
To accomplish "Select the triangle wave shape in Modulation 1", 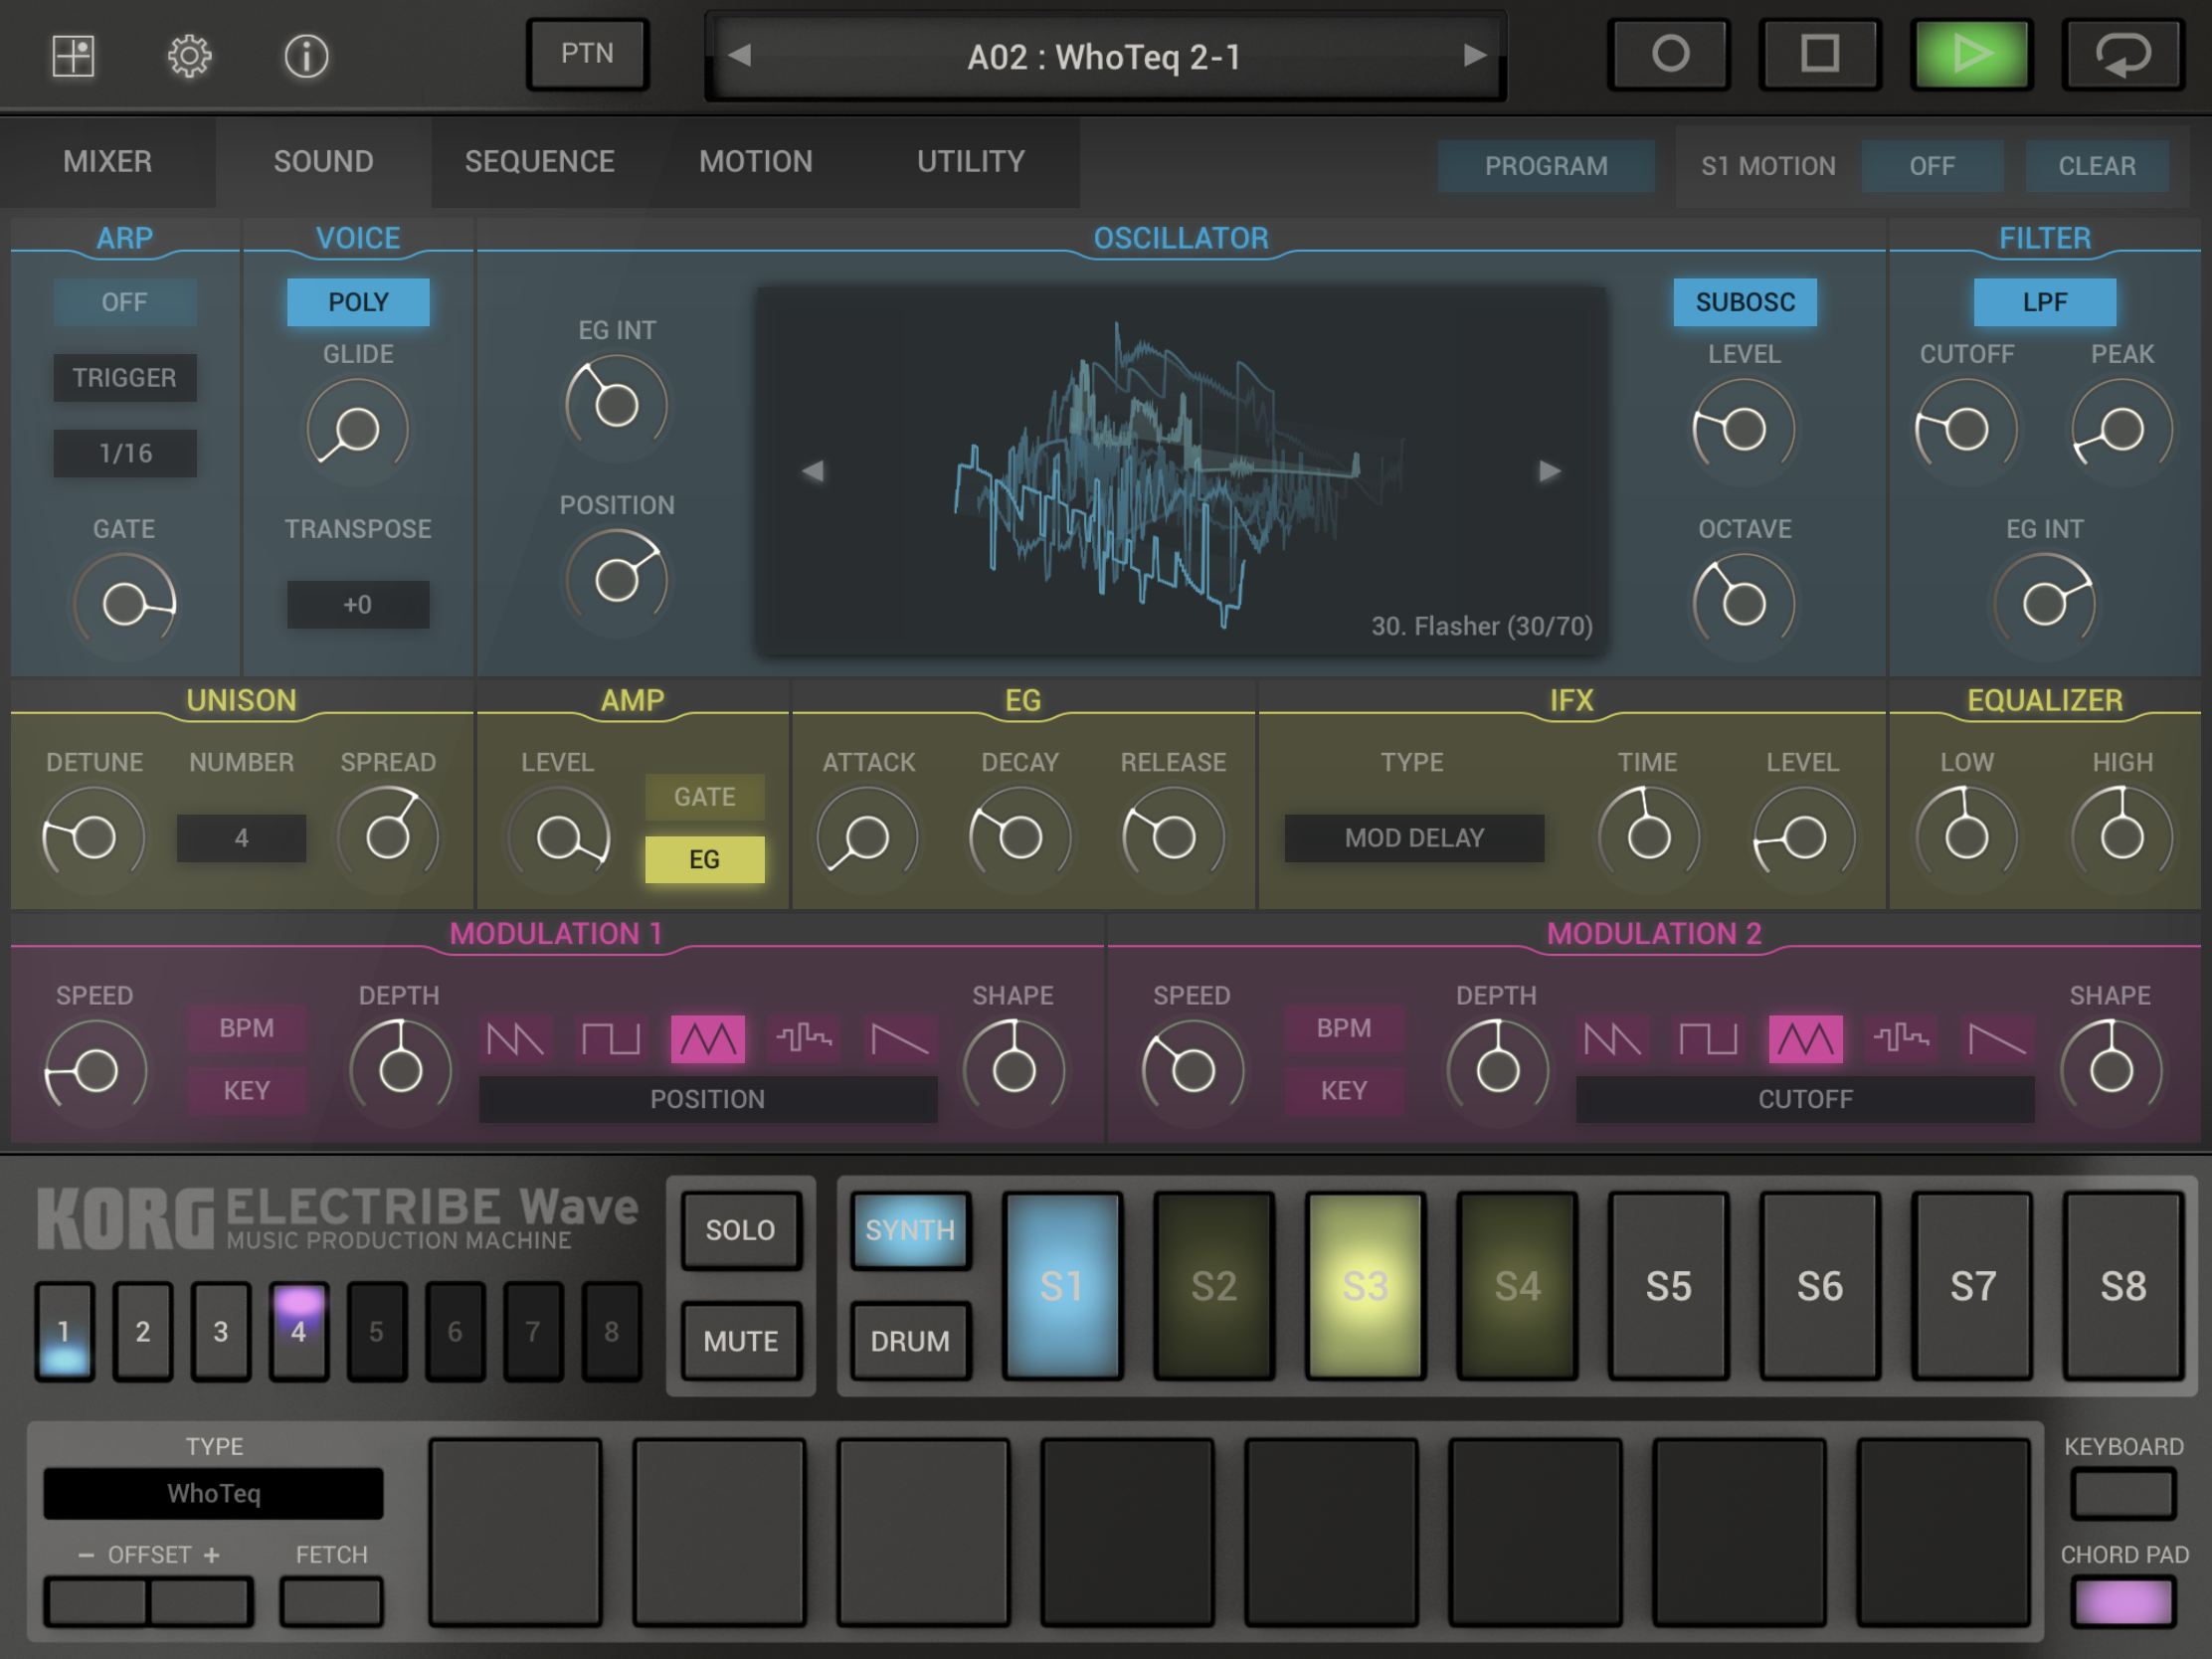I will click(707, 1040).
